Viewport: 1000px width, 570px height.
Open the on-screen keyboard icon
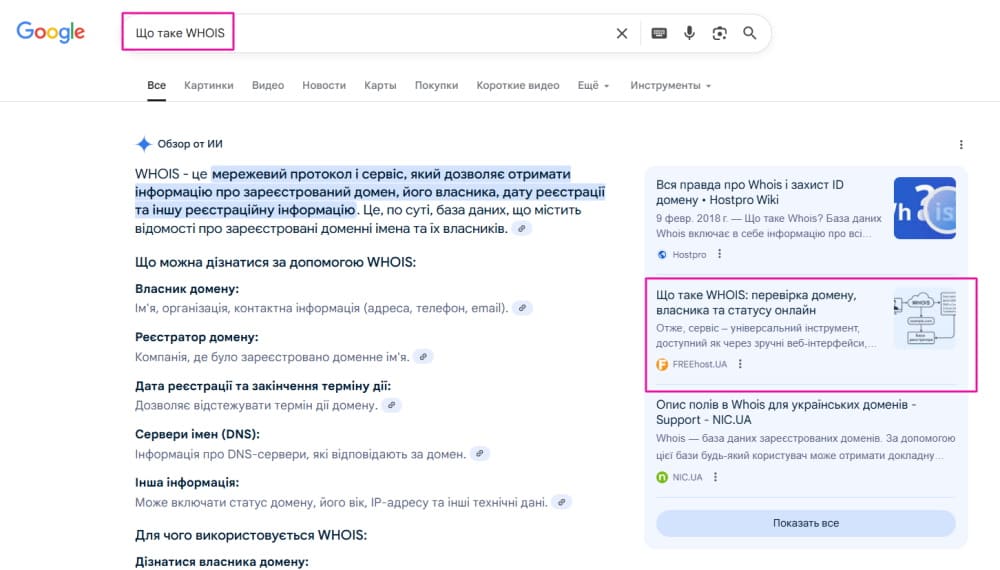pos(659,33)
